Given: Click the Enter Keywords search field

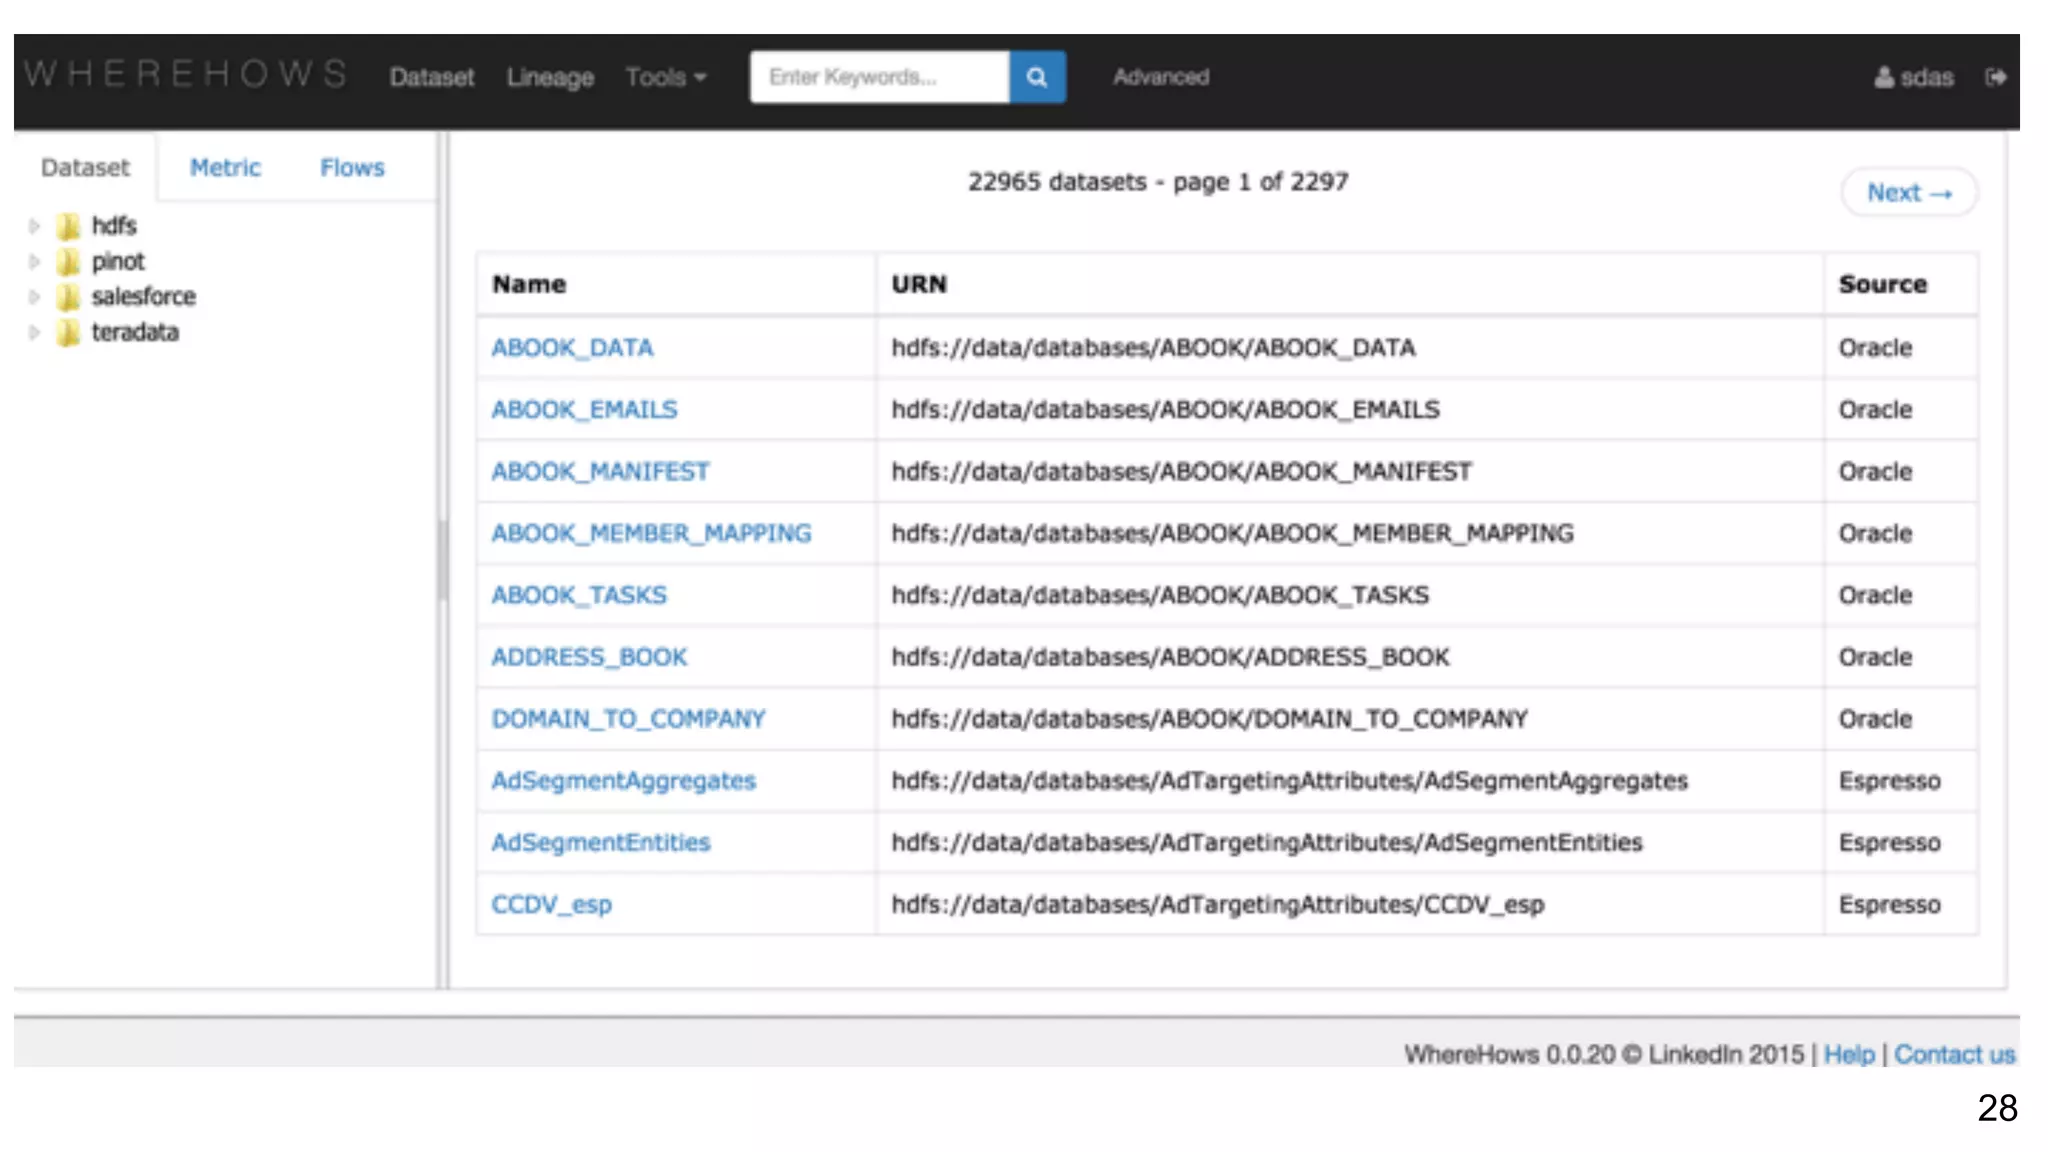Looking at the screenshot, I should pyautogui.click(x=879, y=77).
